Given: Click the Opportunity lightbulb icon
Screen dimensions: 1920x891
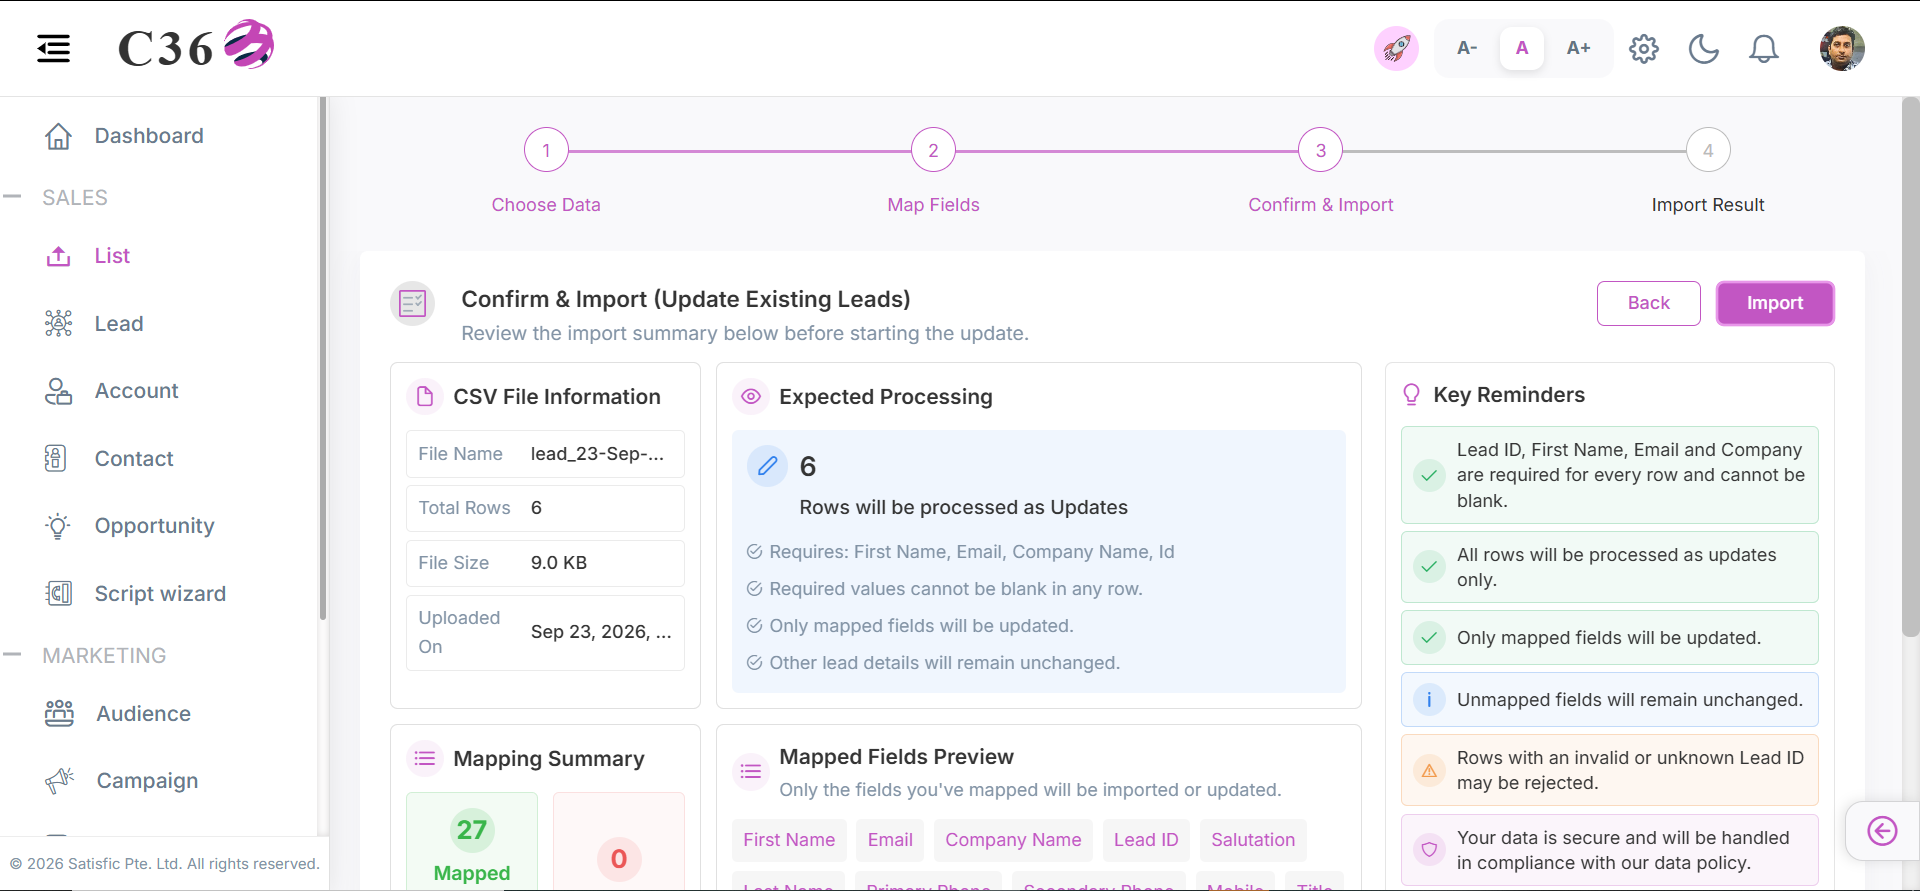Looking at the screenshot, I should [58, 526].
